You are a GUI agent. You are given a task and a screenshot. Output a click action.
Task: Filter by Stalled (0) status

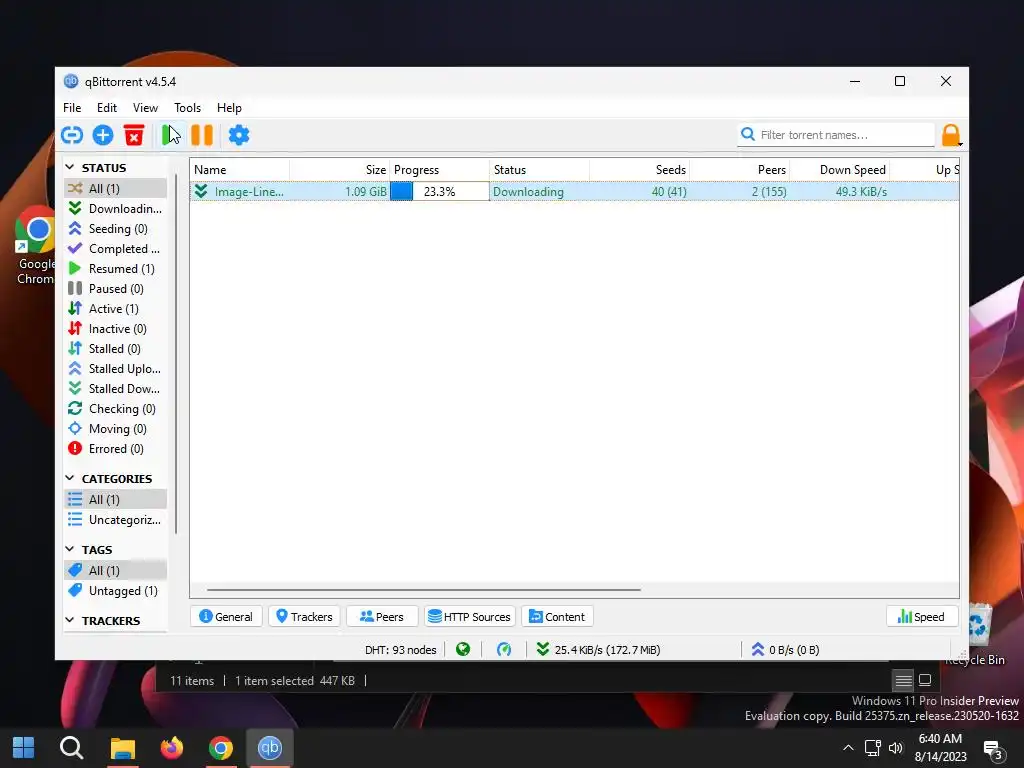(x=116, y=349)
